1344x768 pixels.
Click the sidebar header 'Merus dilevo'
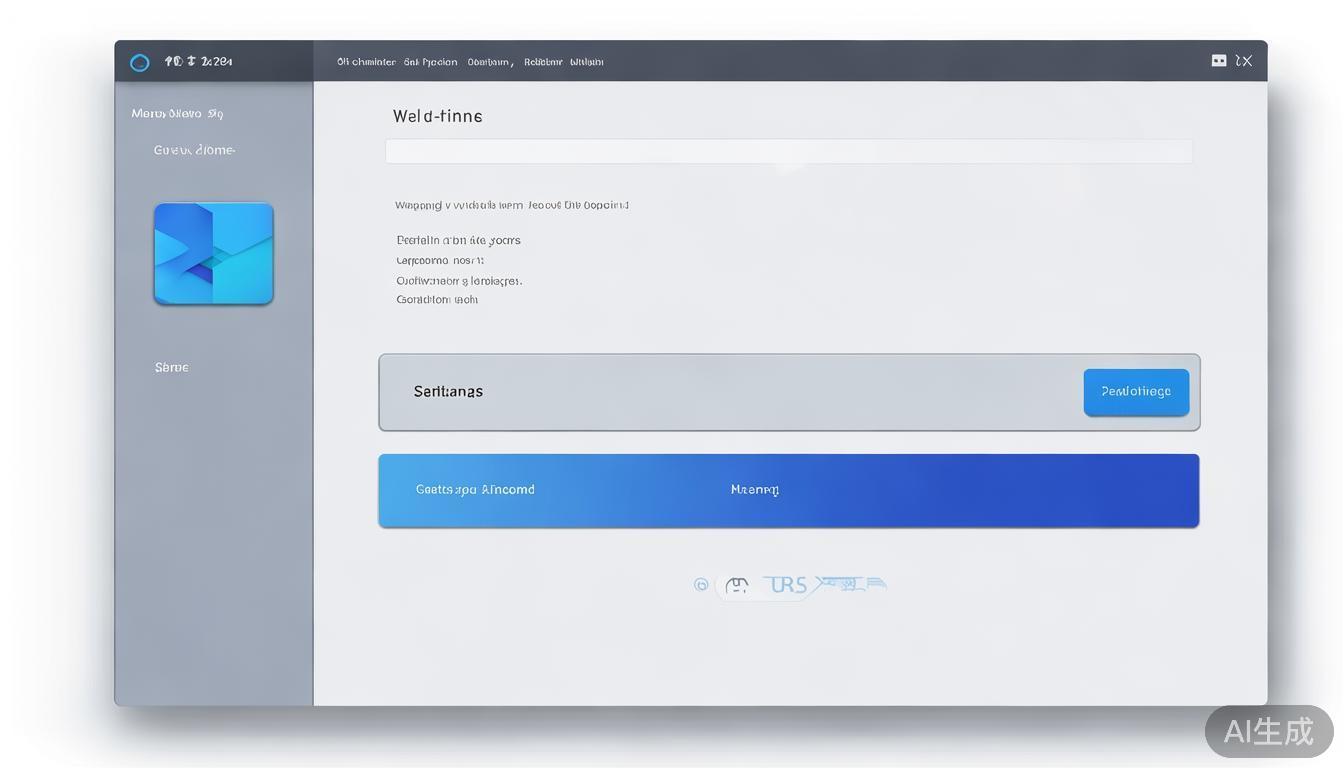click(x=177, y=114)
